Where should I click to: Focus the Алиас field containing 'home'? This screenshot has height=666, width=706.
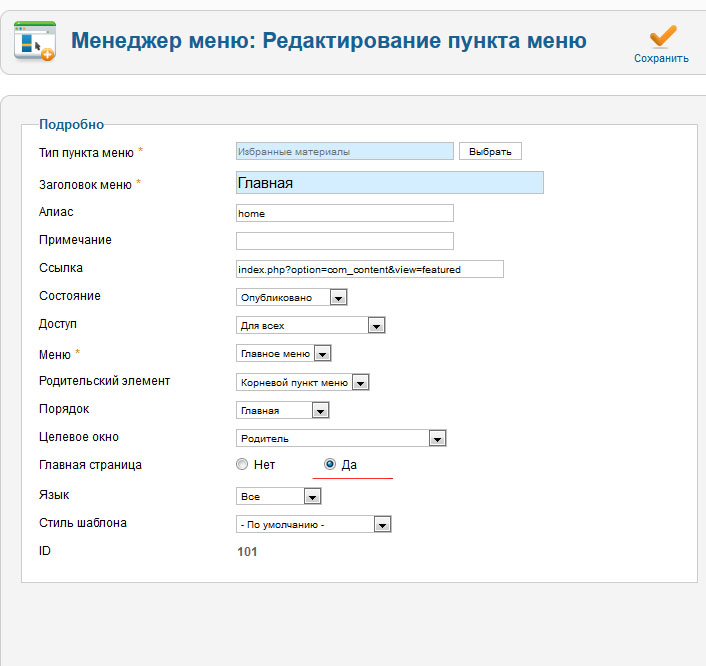click(x=344, y=213)
